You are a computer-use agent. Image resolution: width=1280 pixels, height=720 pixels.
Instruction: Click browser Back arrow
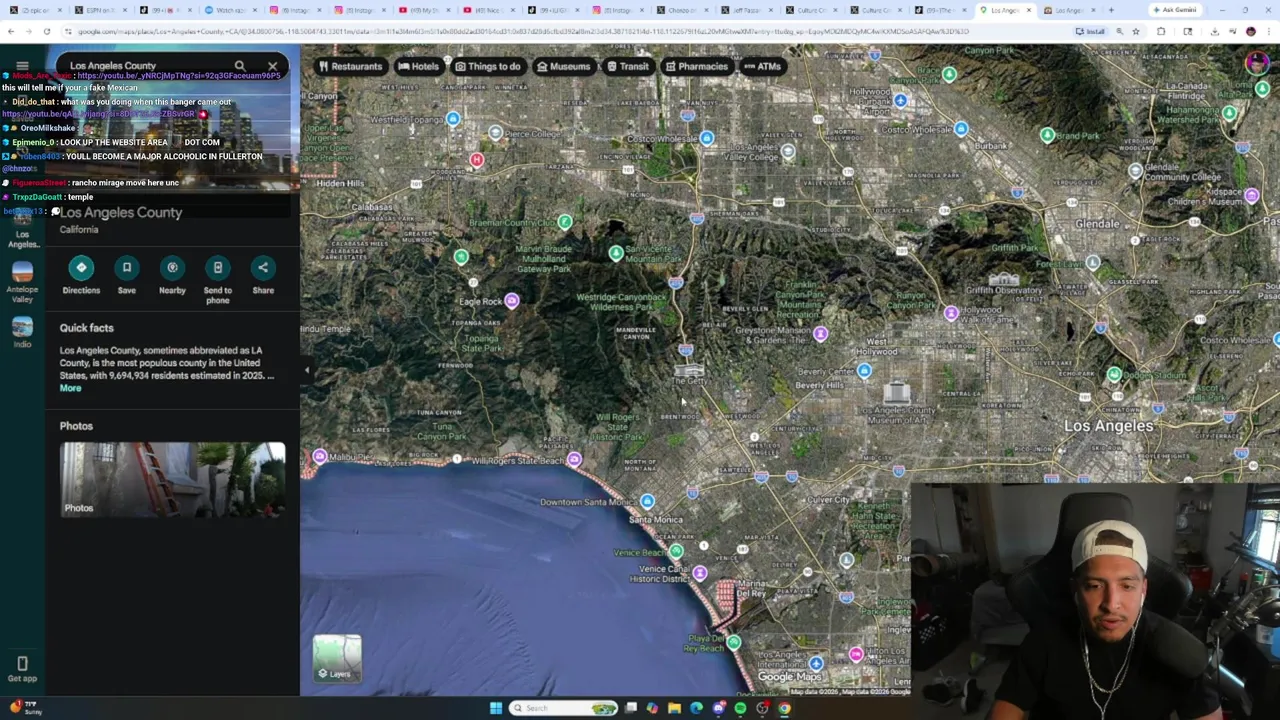coord(10,31)
